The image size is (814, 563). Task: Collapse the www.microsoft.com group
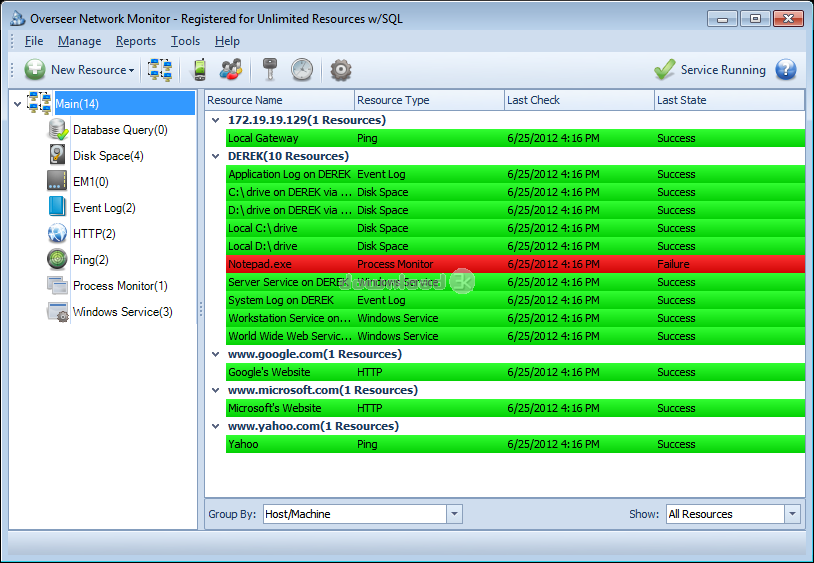click(215, 390)
